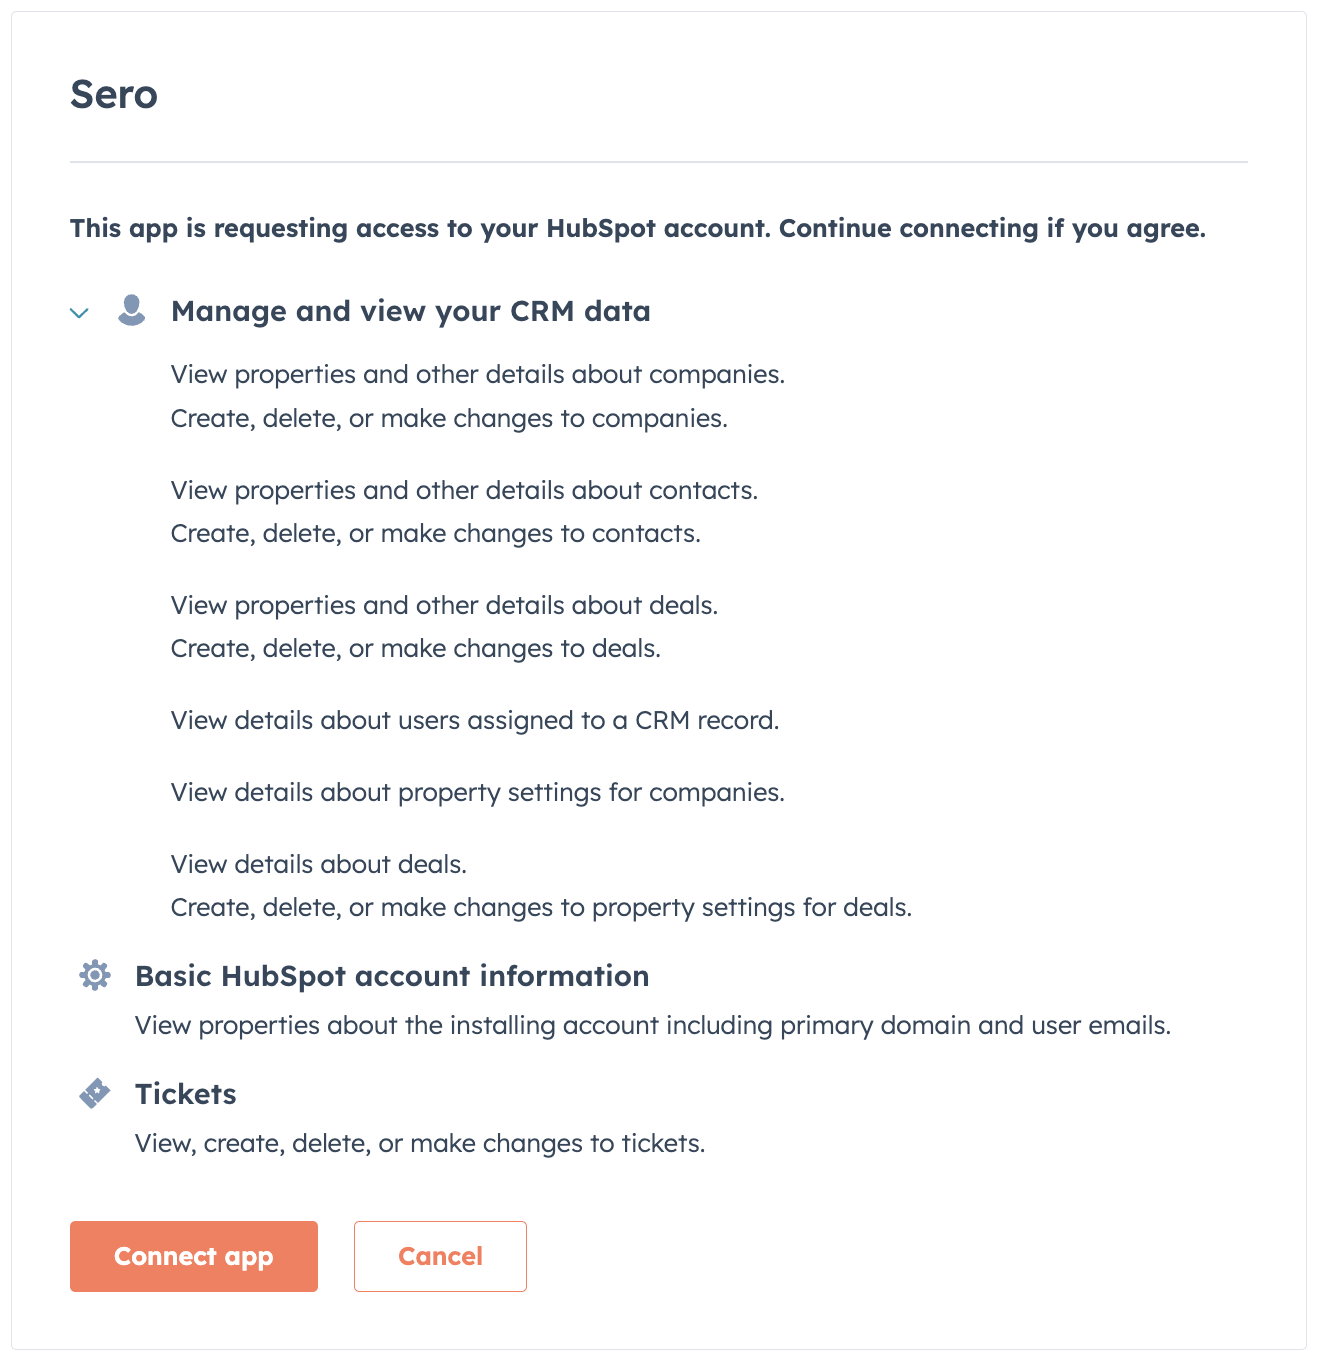
Task: Click the Sero app title
Action: point(114,95)
